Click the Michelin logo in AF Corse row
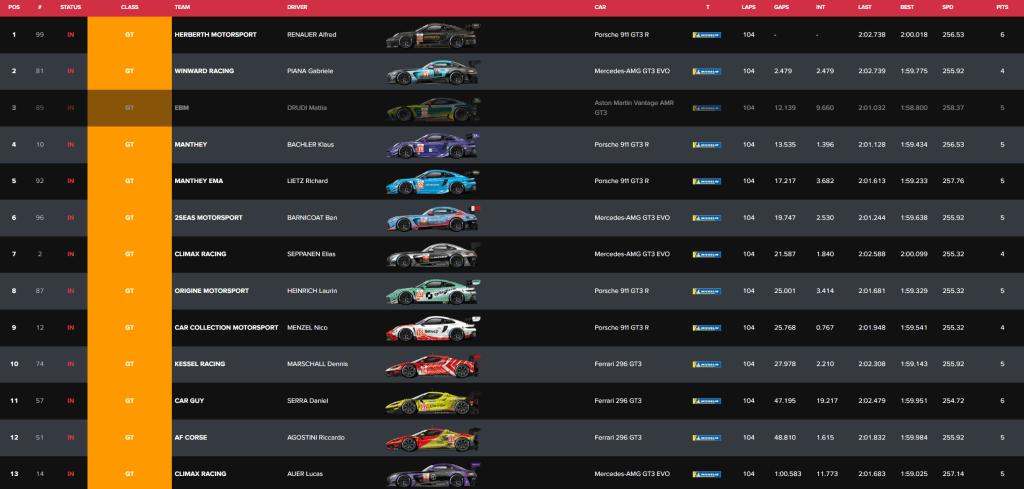 click(707, 437)
